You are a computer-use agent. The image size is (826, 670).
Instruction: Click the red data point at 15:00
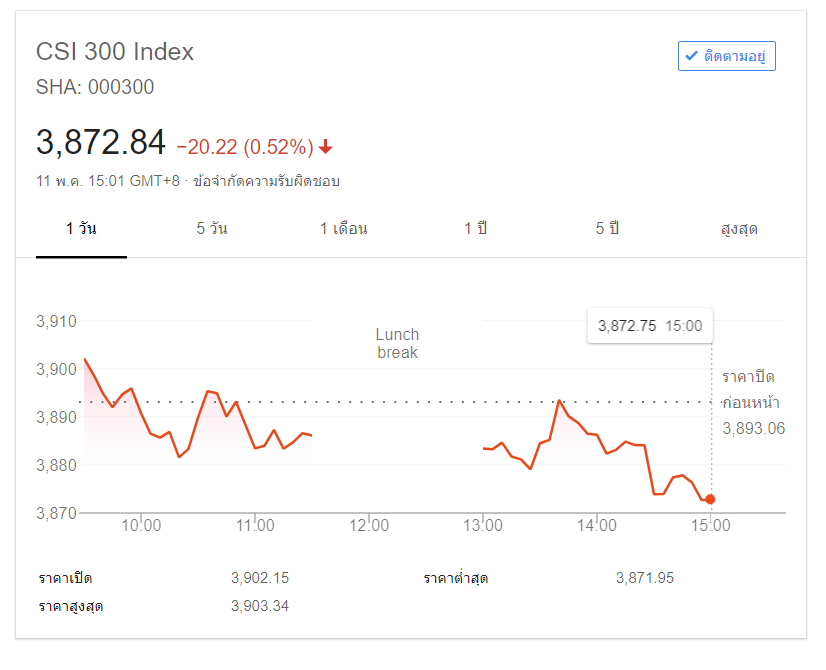(x=710, y=499)
